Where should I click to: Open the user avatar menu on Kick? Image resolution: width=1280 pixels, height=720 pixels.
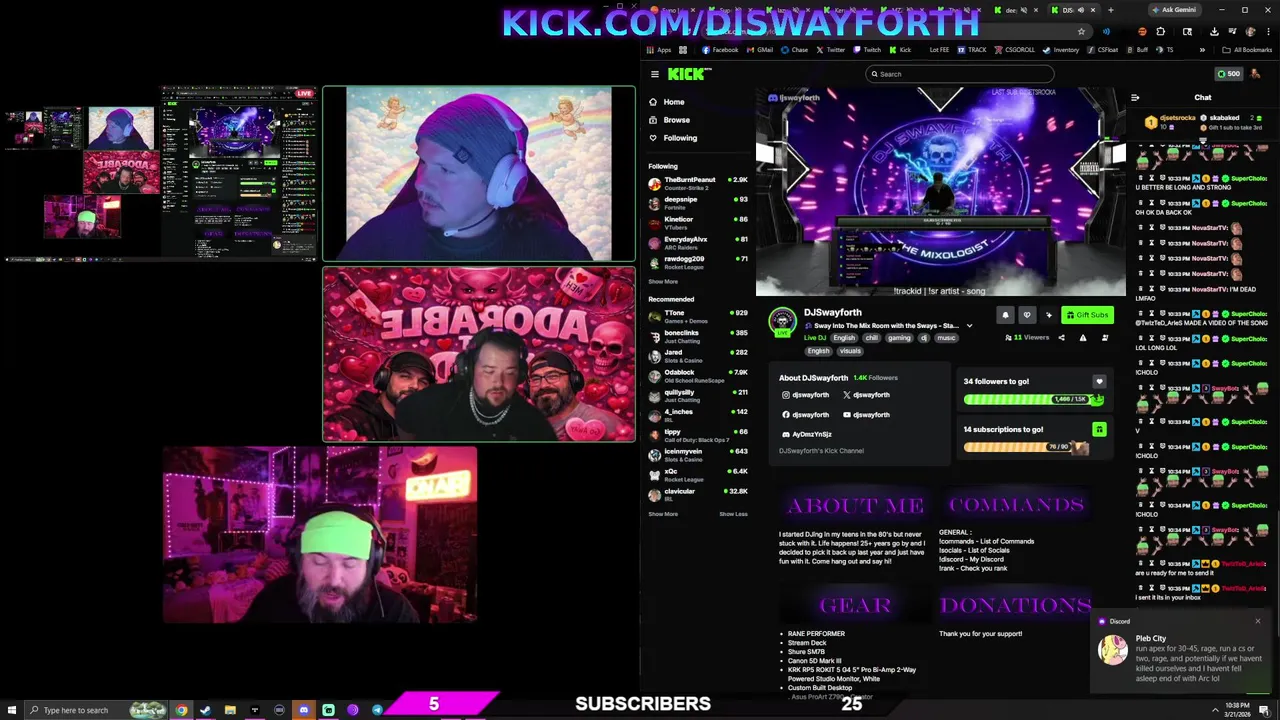(1256, 74)
